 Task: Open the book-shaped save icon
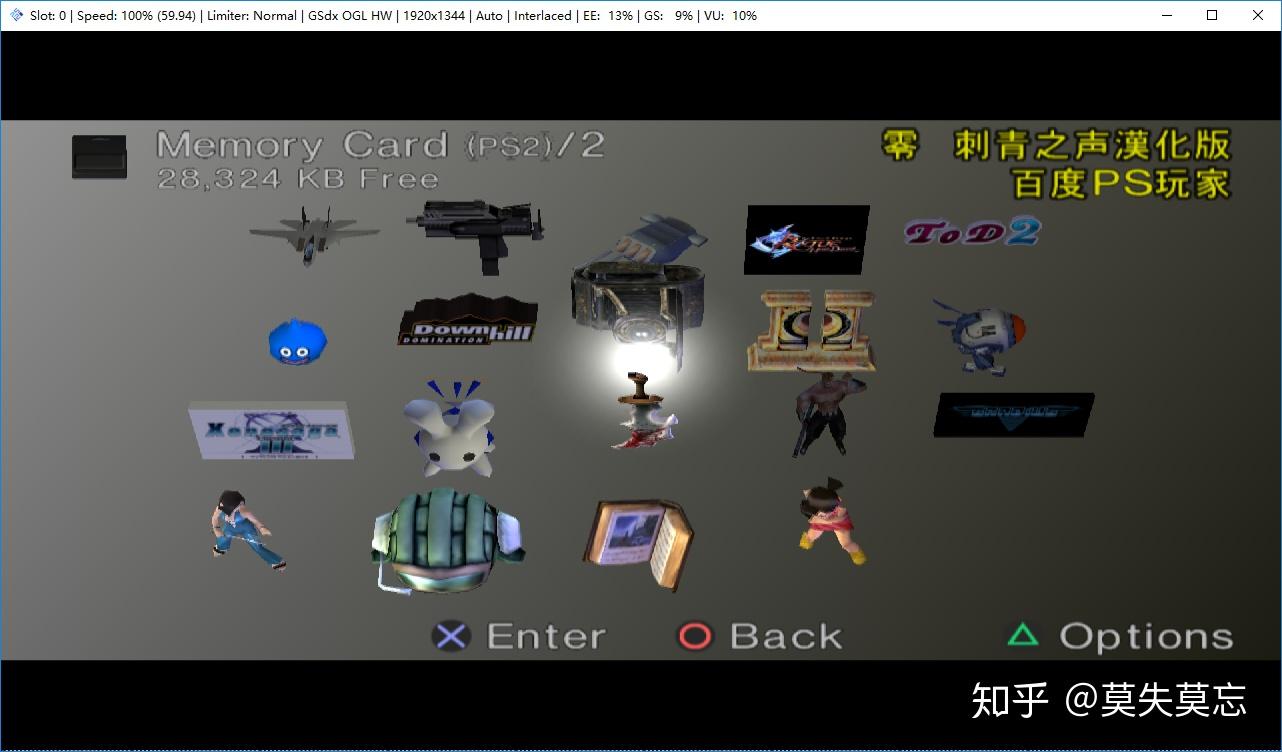638,540
